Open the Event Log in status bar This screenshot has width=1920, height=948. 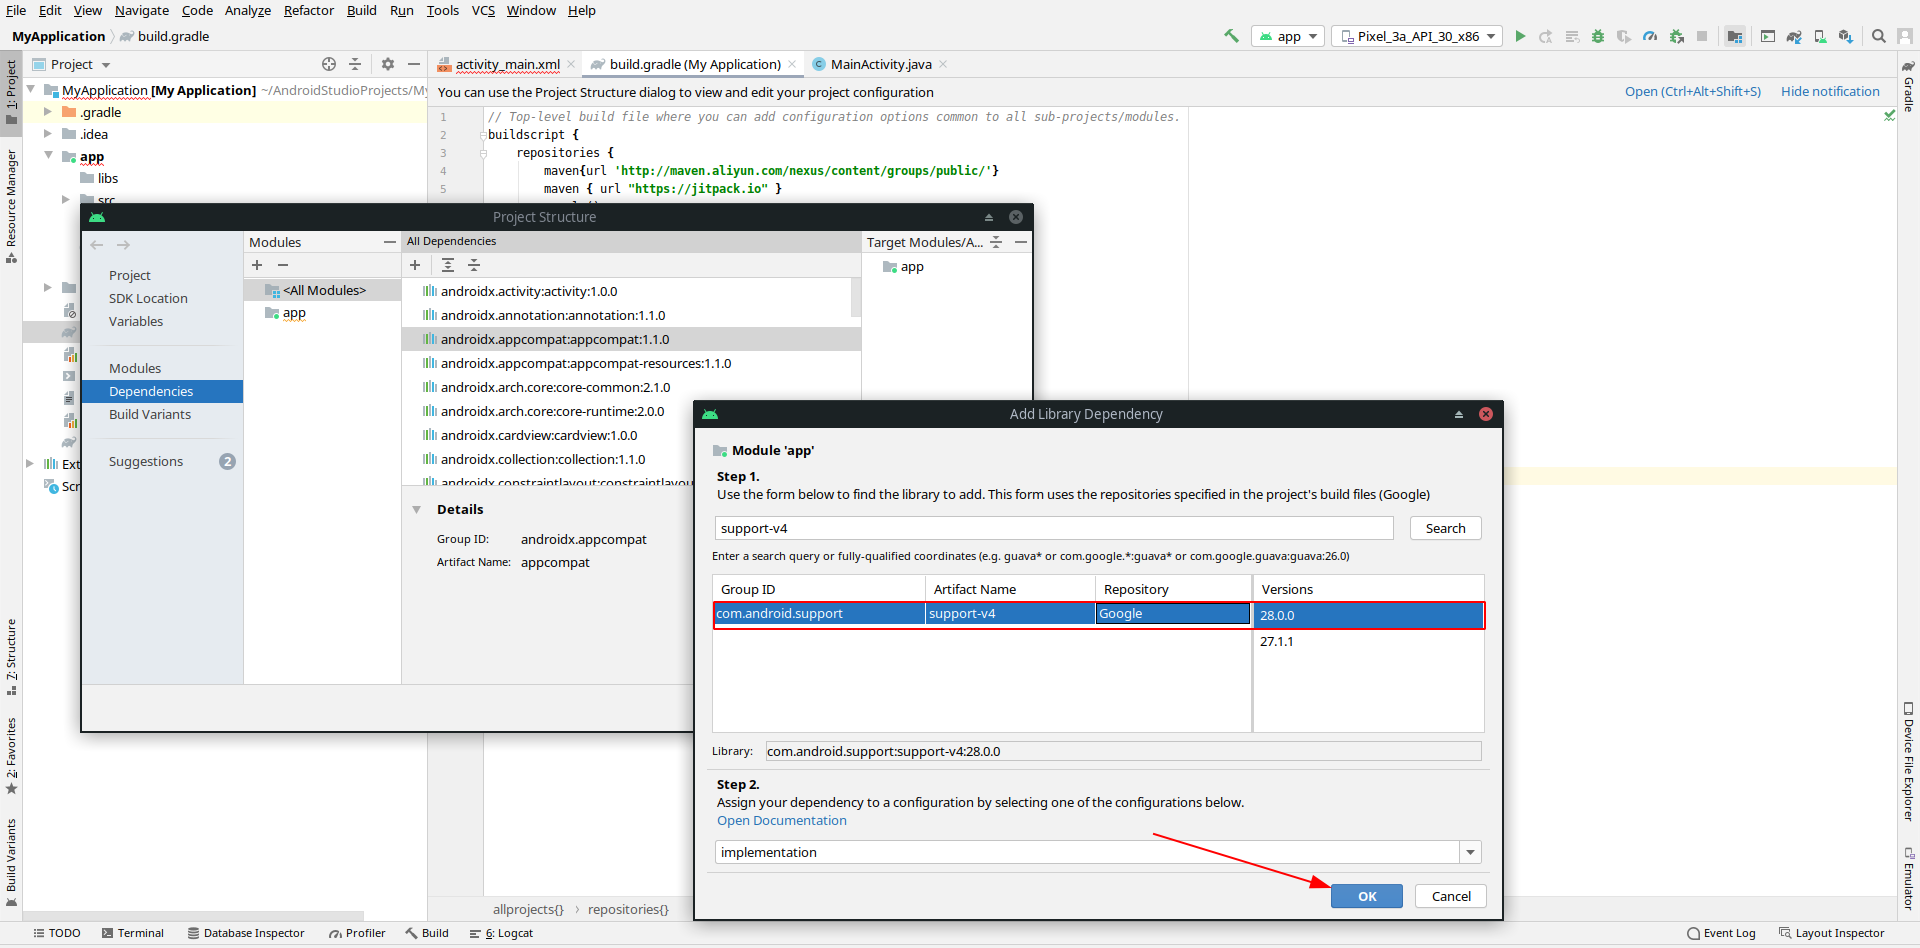coord(1720,933)
